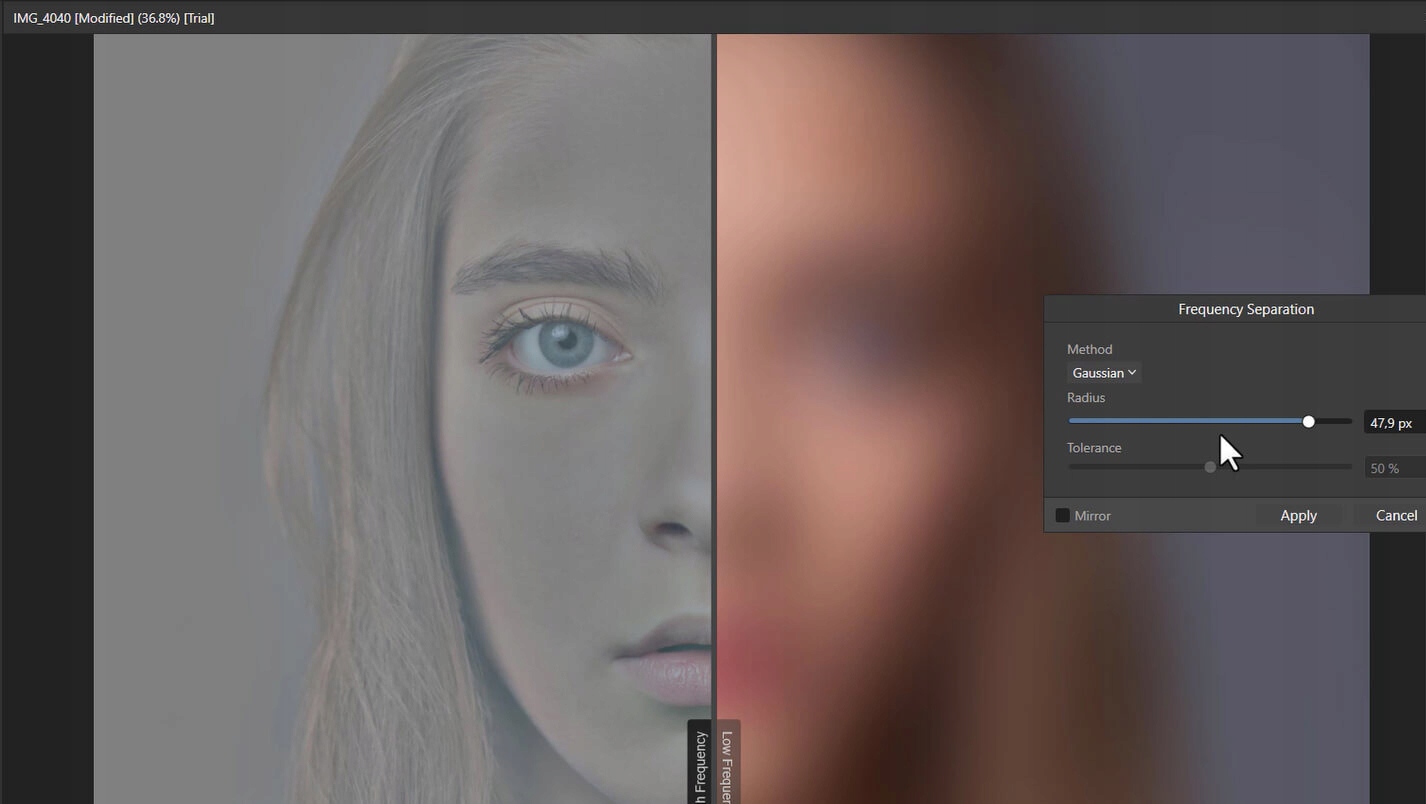Click the Radius label in the dialog
Viewport: 1426px width, 804px height.
click(1085, 398)
